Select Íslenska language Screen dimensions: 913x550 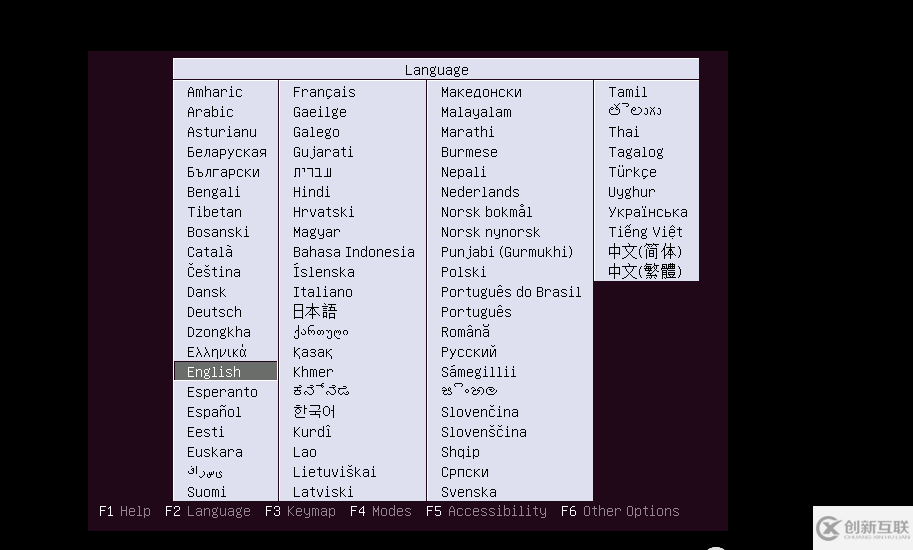pos(323,272)
